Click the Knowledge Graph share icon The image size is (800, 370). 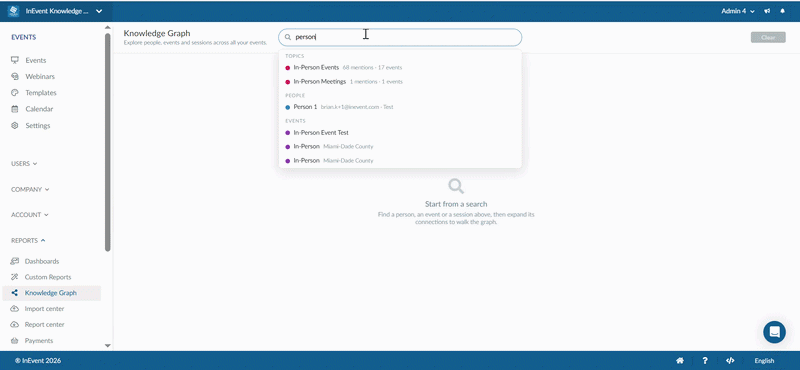(x=14, y=293)
